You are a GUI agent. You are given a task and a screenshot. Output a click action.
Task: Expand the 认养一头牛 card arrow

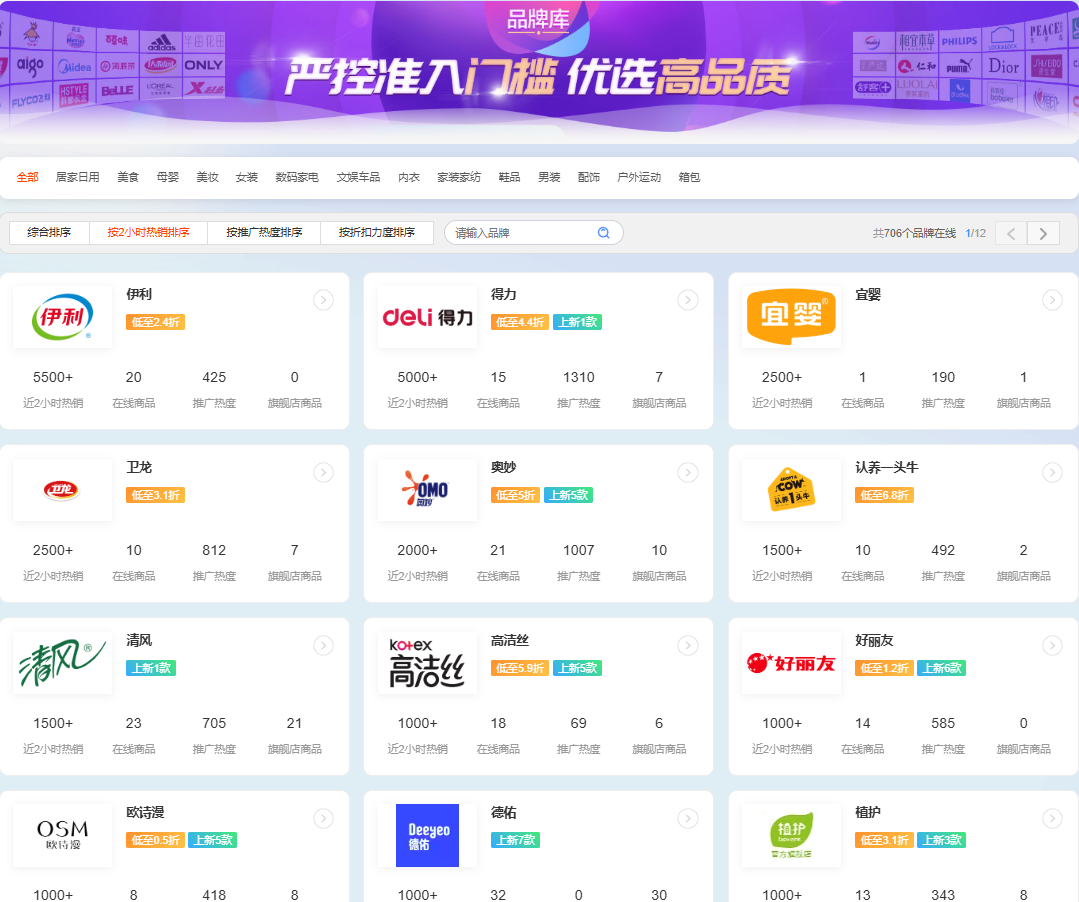point(1052,473)
